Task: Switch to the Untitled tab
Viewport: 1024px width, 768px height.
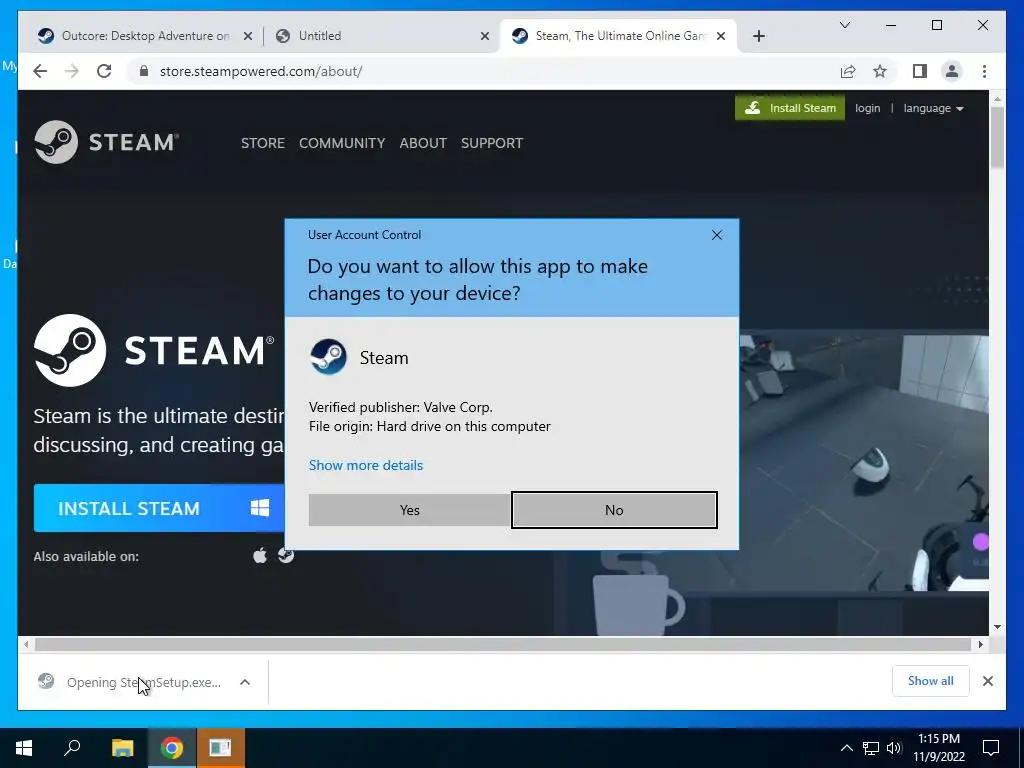Action: point(377,36)
